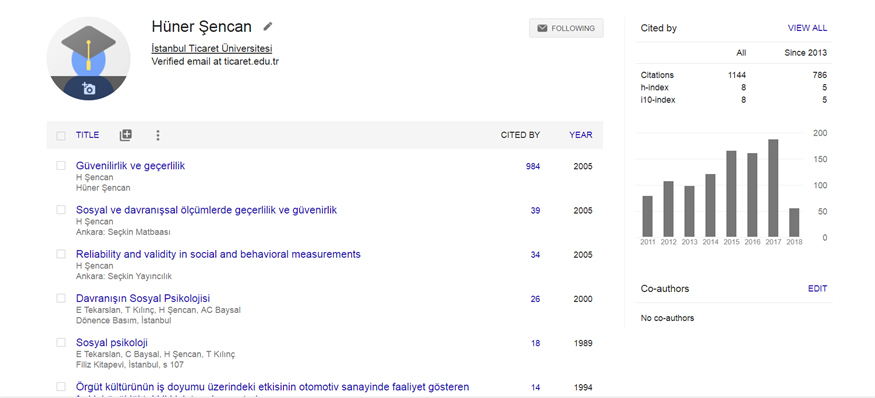
Task: Tick the checkbox for Sosyal psikoloji
Action: click(x=61, y=343)
